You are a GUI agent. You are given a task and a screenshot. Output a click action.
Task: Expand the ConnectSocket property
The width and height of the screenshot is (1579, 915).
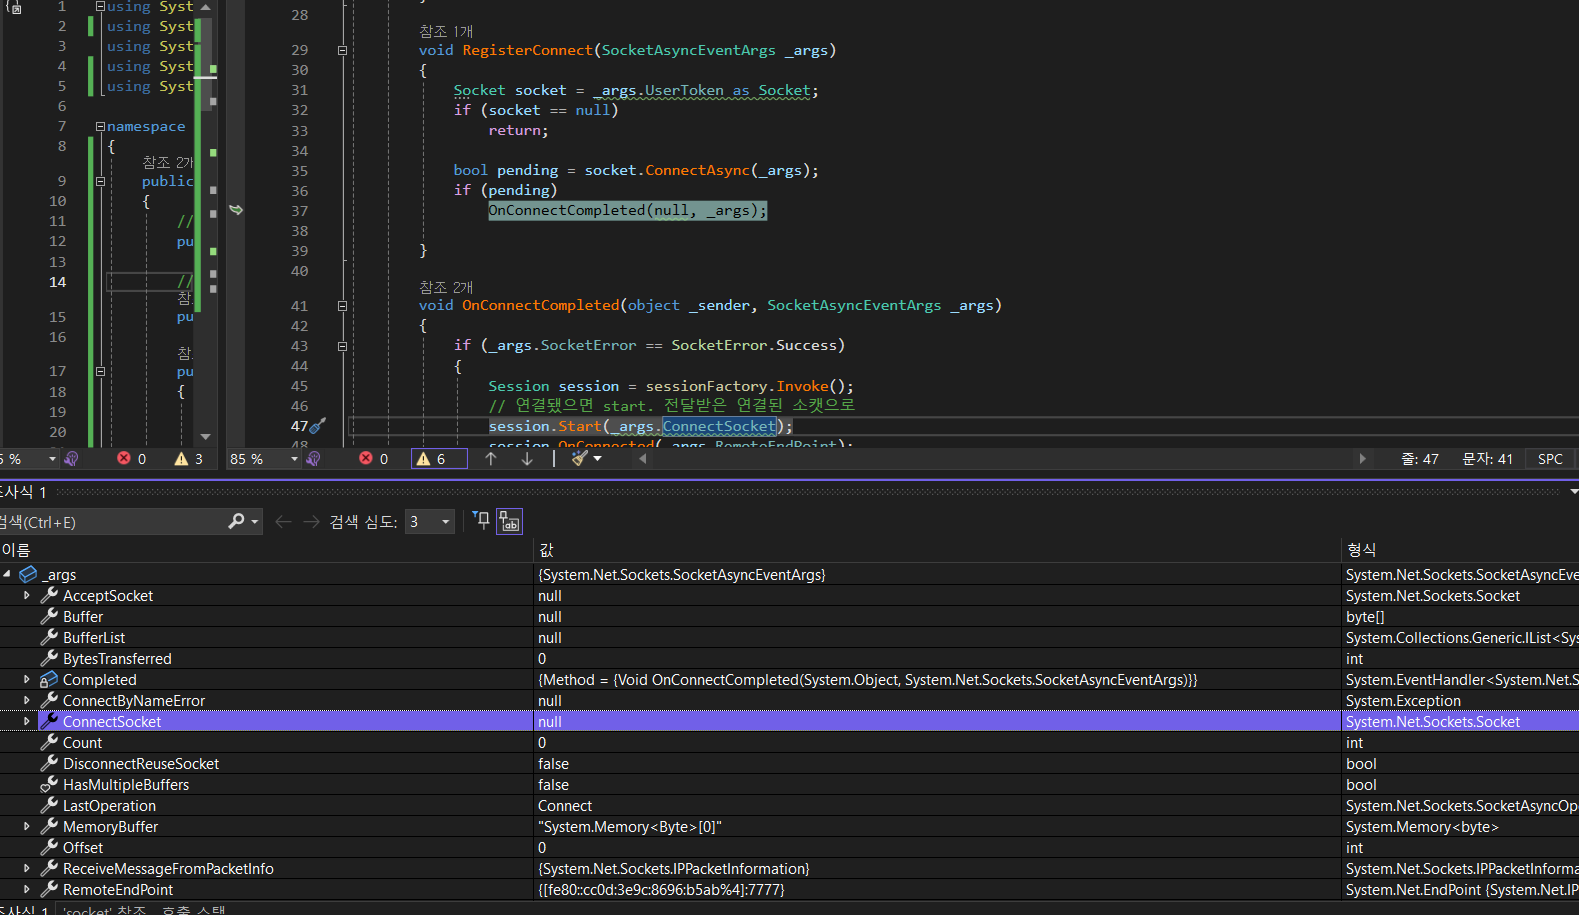(x=27, y=721)
